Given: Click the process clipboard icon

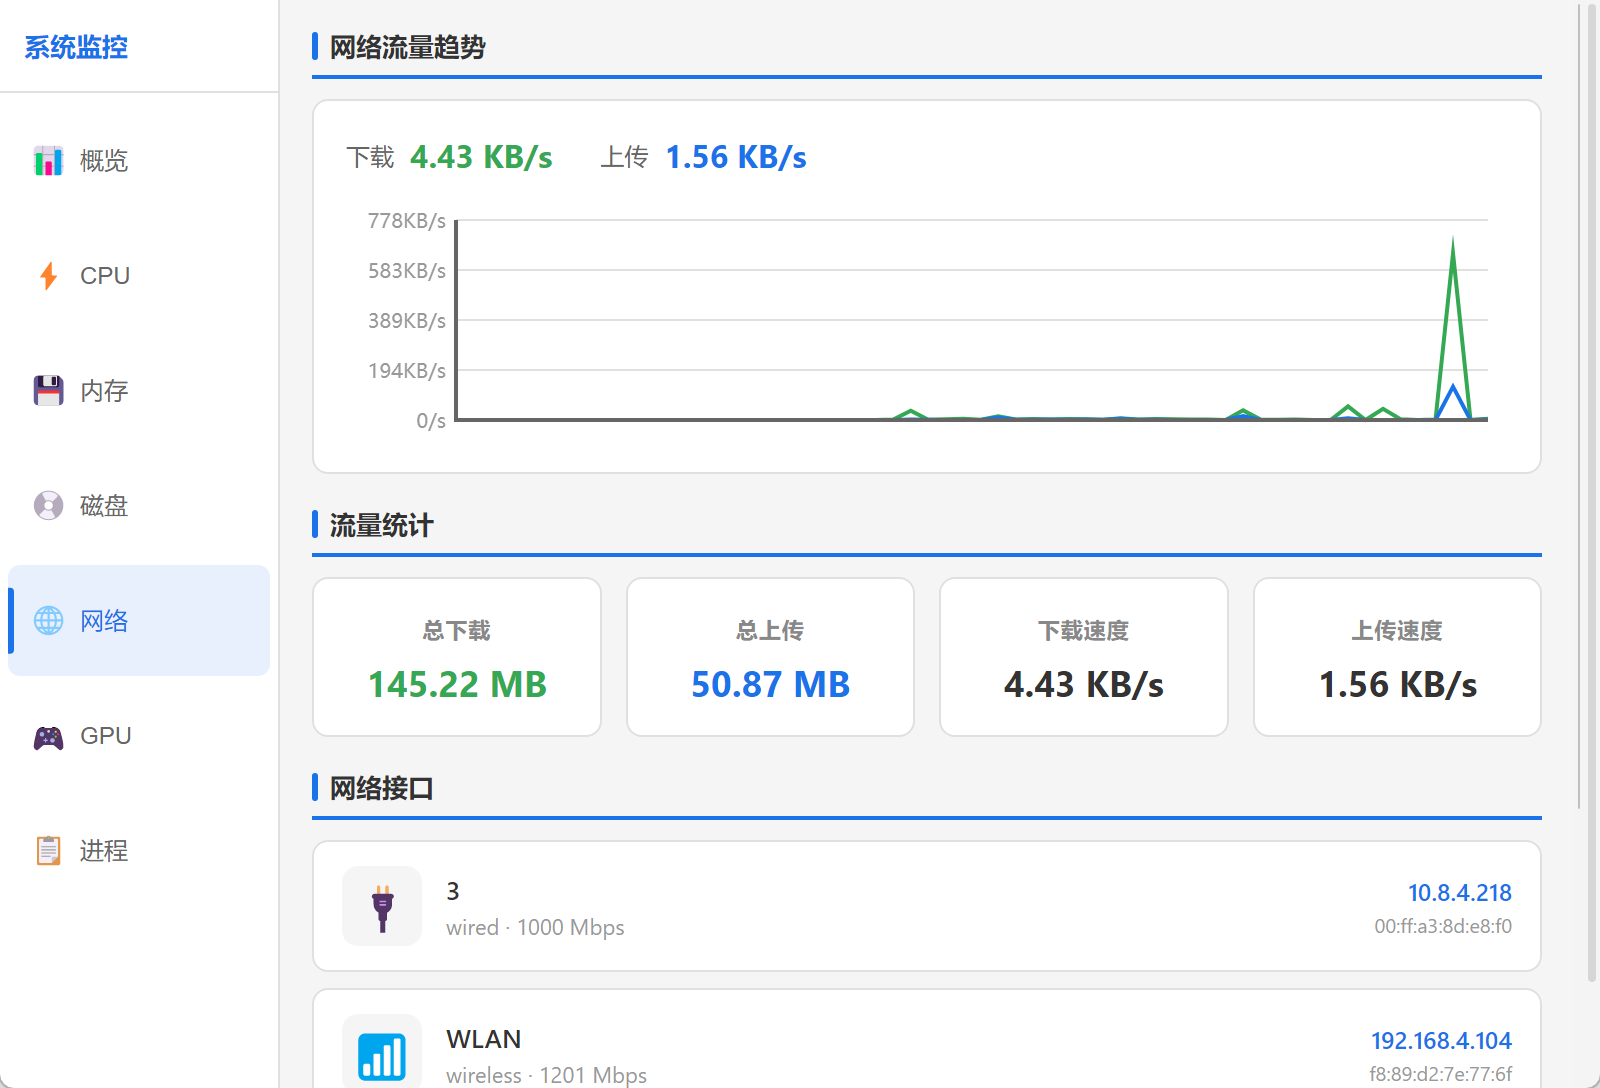Looking at the screenshot, I should pos(48,850).
